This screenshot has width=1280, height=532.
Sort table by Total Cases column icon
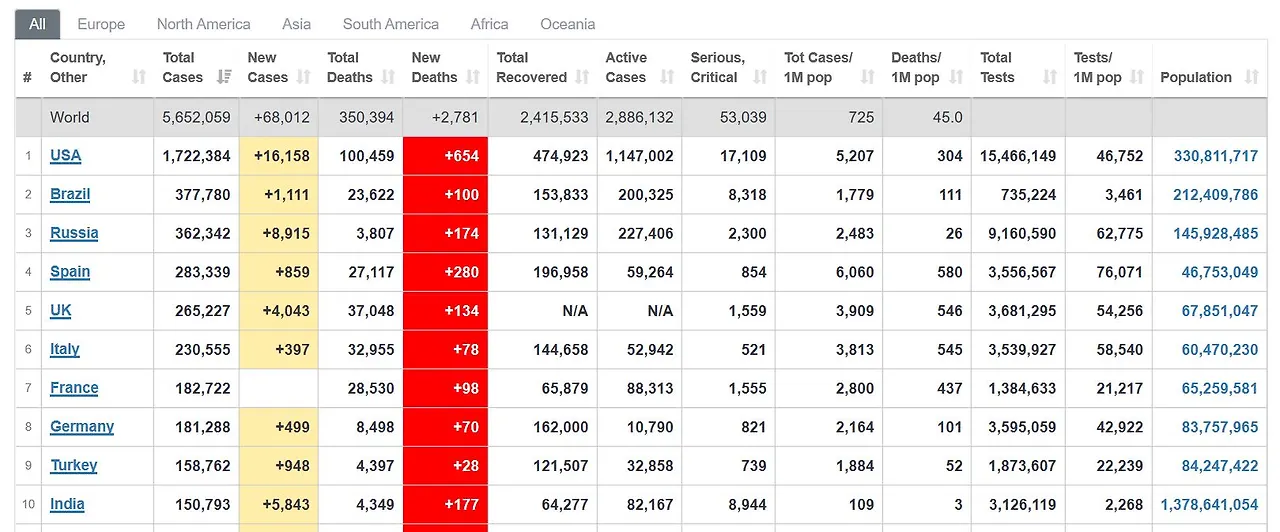coord(224,77)
